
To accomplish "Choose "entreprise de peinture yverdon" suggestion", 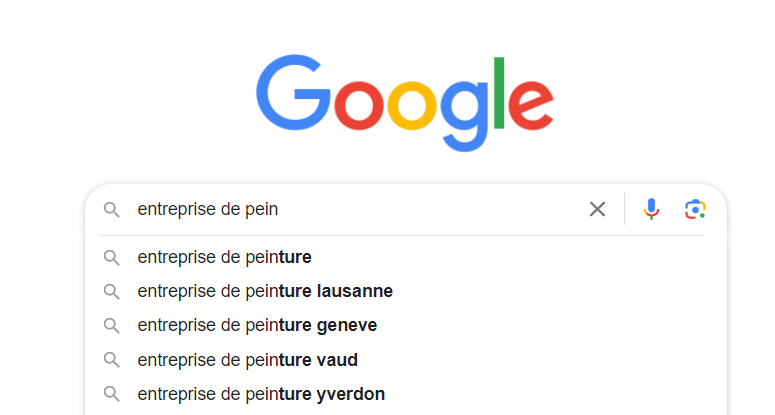I will (x=260, y=394).
